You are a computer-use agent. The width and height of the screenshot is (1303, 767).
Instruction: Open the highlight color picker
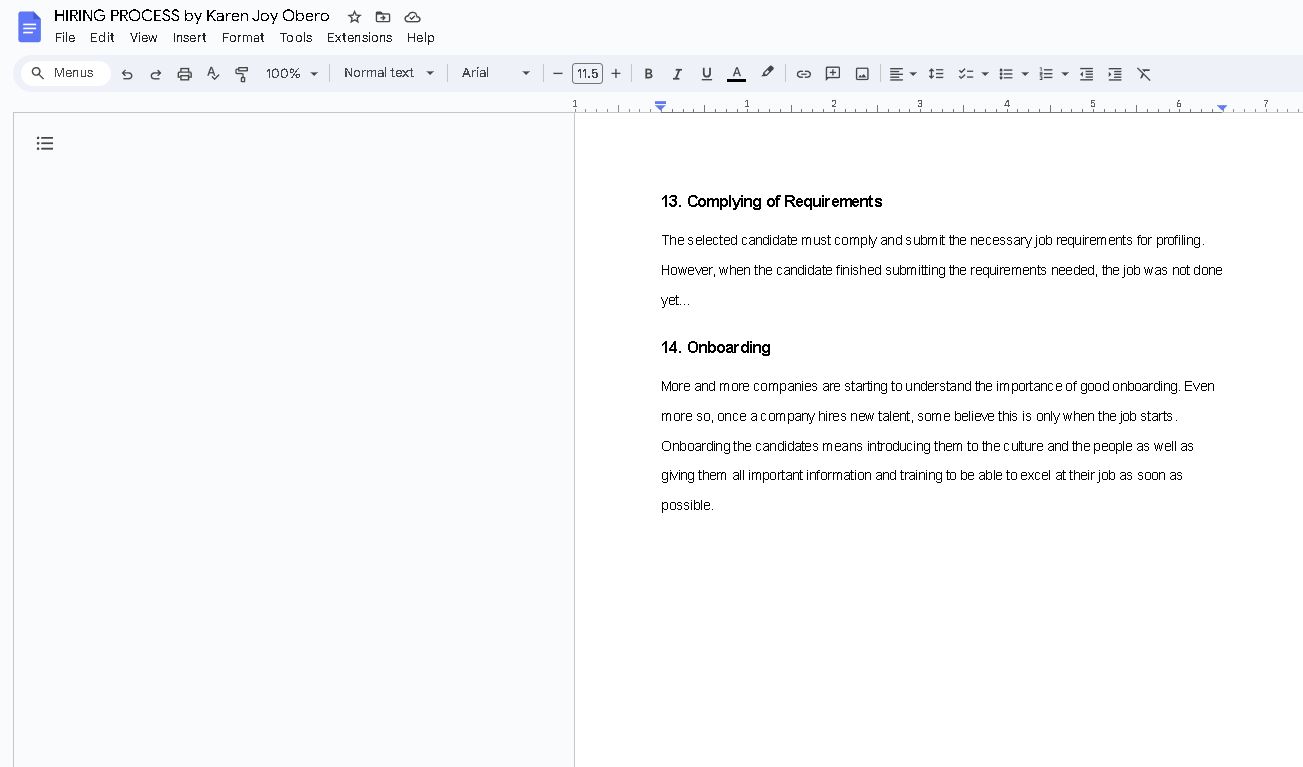pyautogui.click(x=767, y=73)
